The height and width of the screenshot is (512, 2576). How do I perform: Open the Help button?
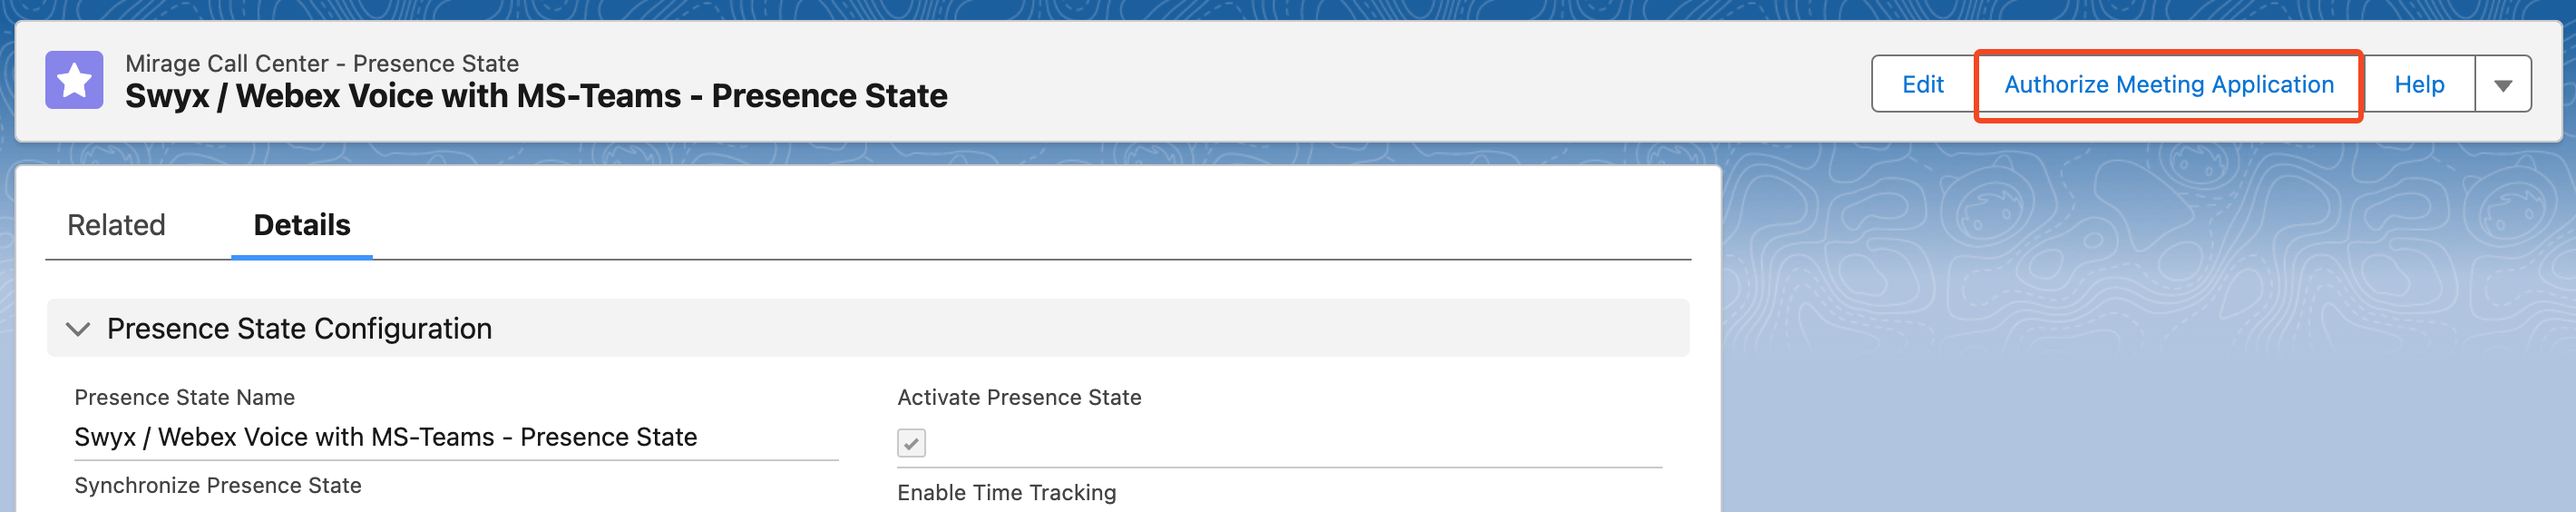click(x=2418, y=84)
